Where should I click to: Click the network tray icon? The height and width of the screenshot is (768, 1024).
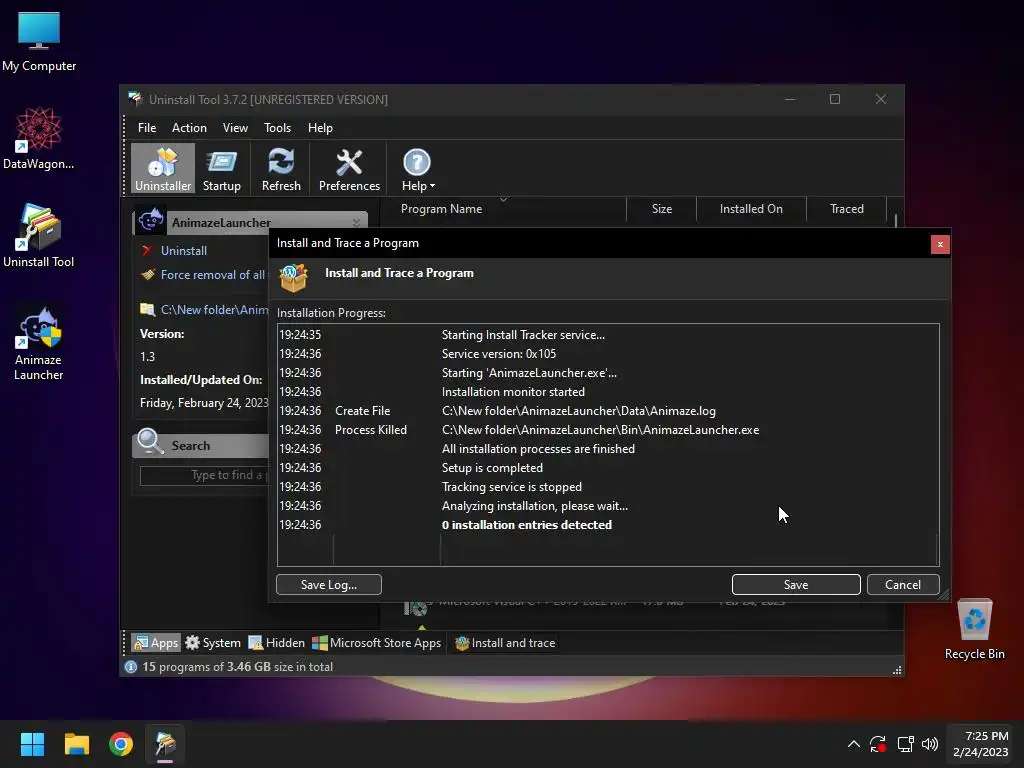[905, 744]
